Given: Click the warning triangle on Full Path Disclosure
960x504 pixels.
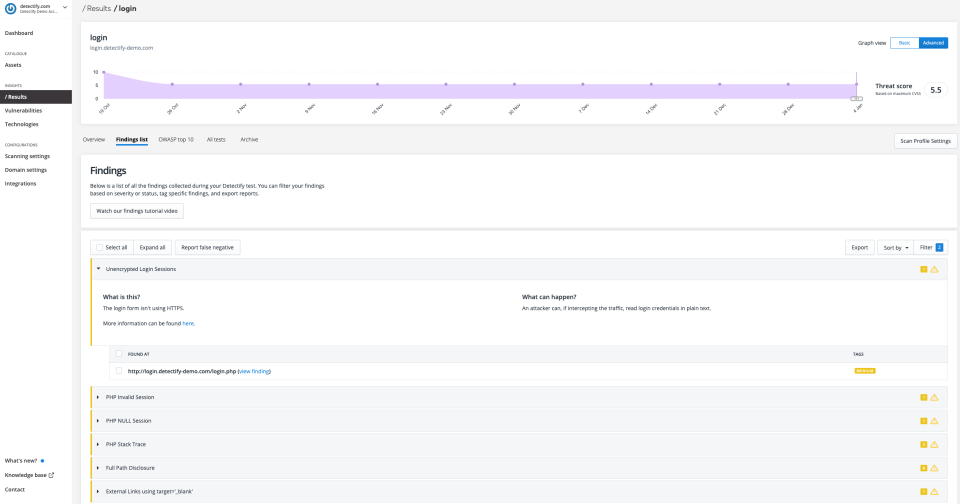Looking at the screenshot, I should pos(934,467).
